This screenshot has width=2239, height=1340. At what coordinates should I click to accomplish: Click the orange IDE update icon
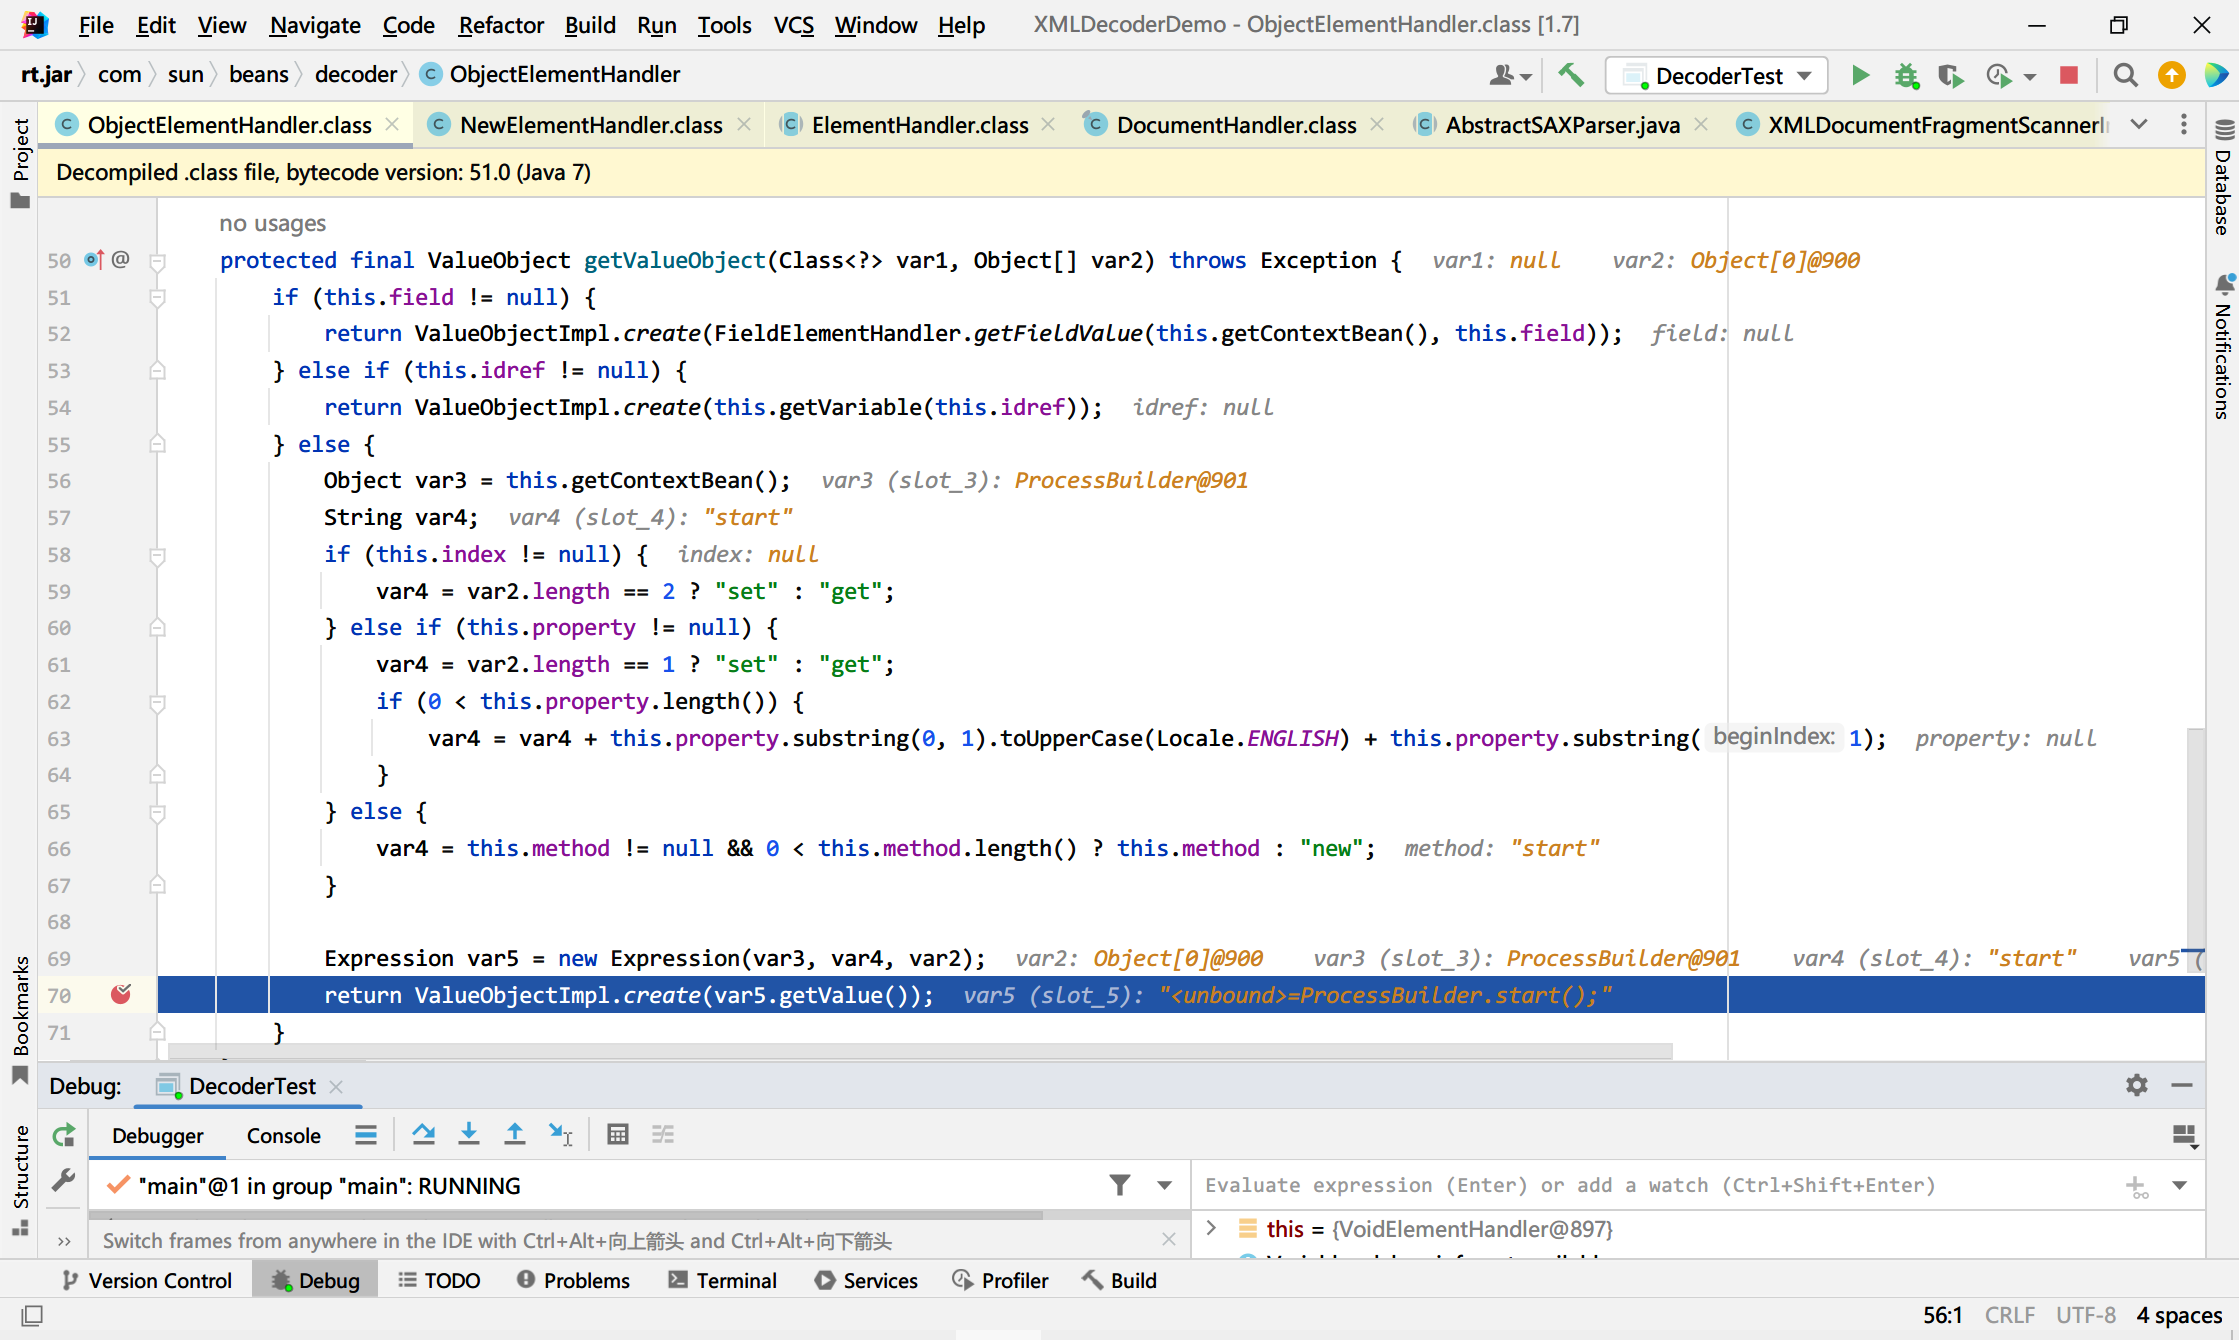pos(2171,75)
